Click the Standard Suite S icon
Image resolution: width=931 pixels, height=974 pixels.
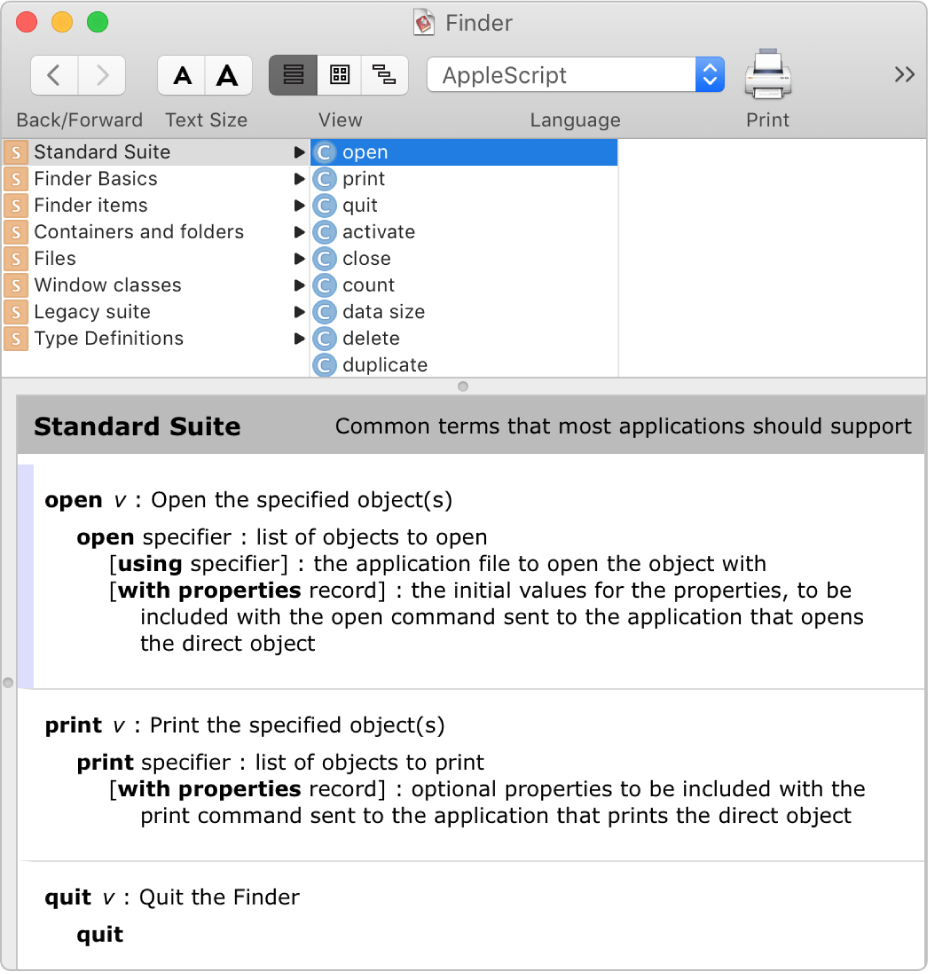[16, 152]
